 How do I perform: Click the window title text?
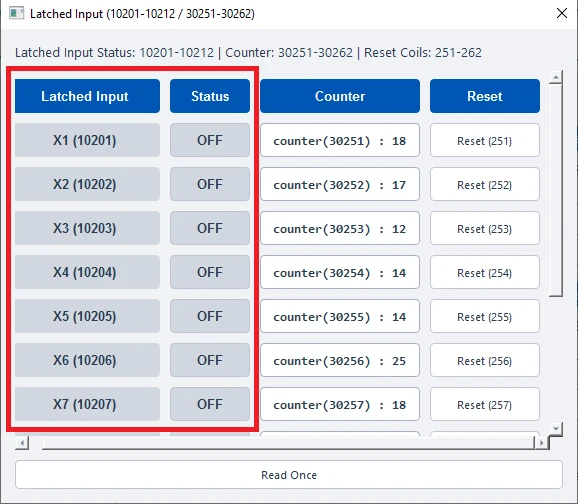142,14
